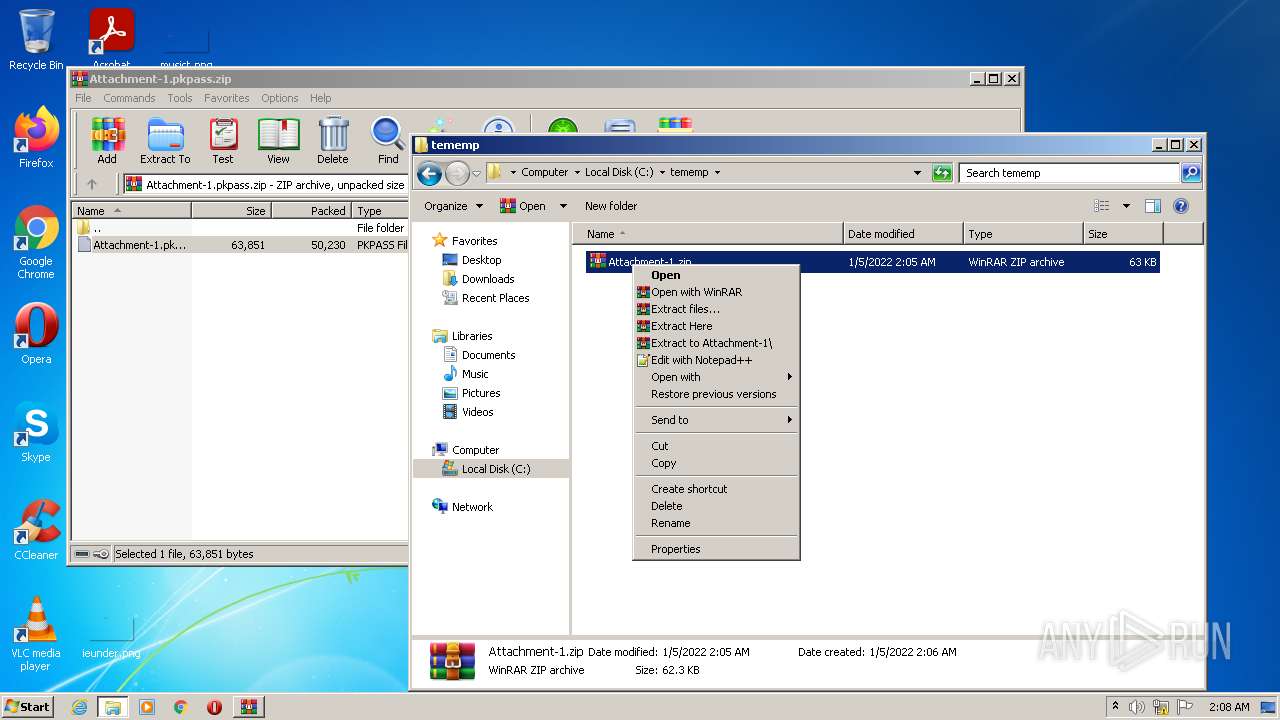The width and height of the screenshot is (1280, 720).
Task: Select Restore previous versions
Action: pyautogui.click(x=716, y=394)
